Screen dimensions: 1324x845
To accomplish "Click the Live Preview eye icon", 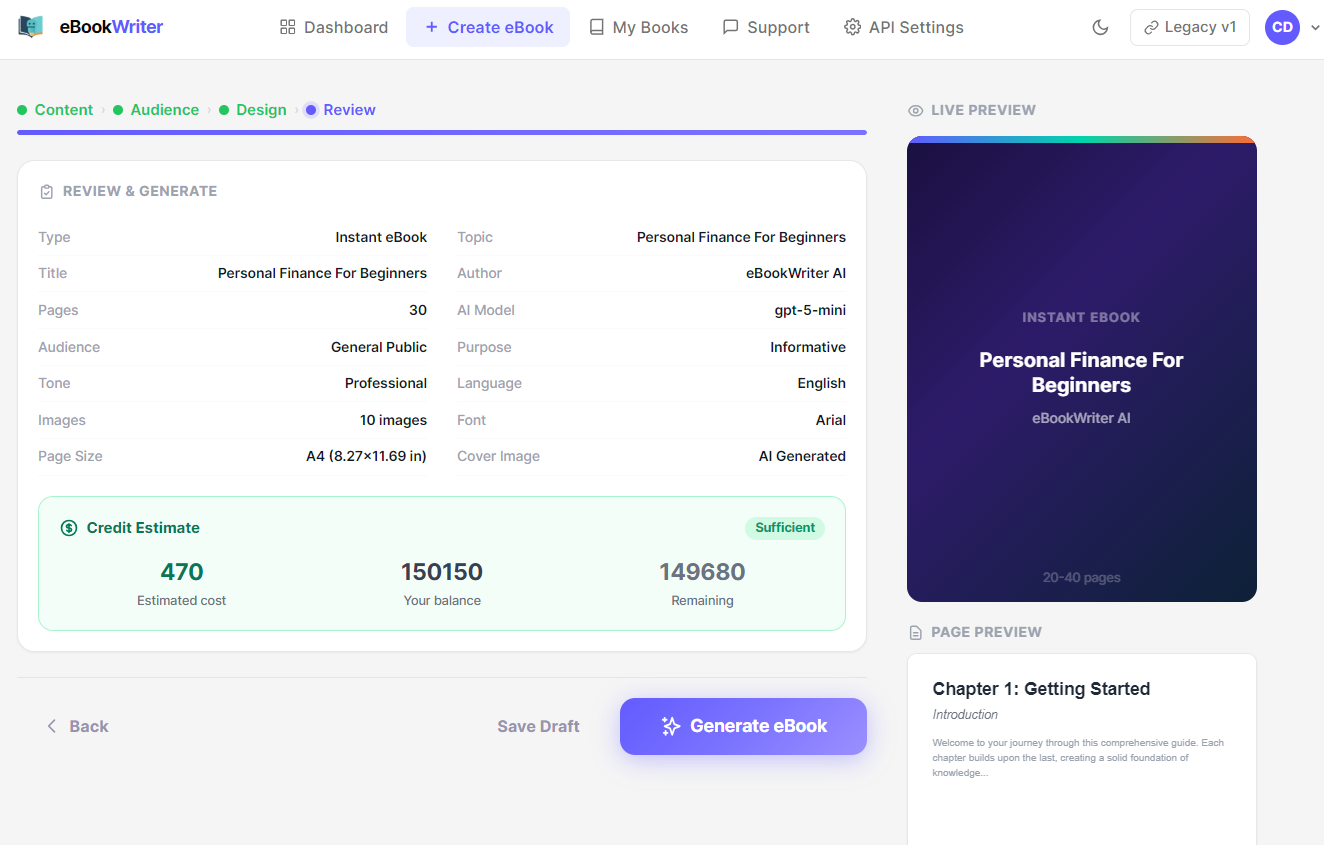I will click(915, 110).
